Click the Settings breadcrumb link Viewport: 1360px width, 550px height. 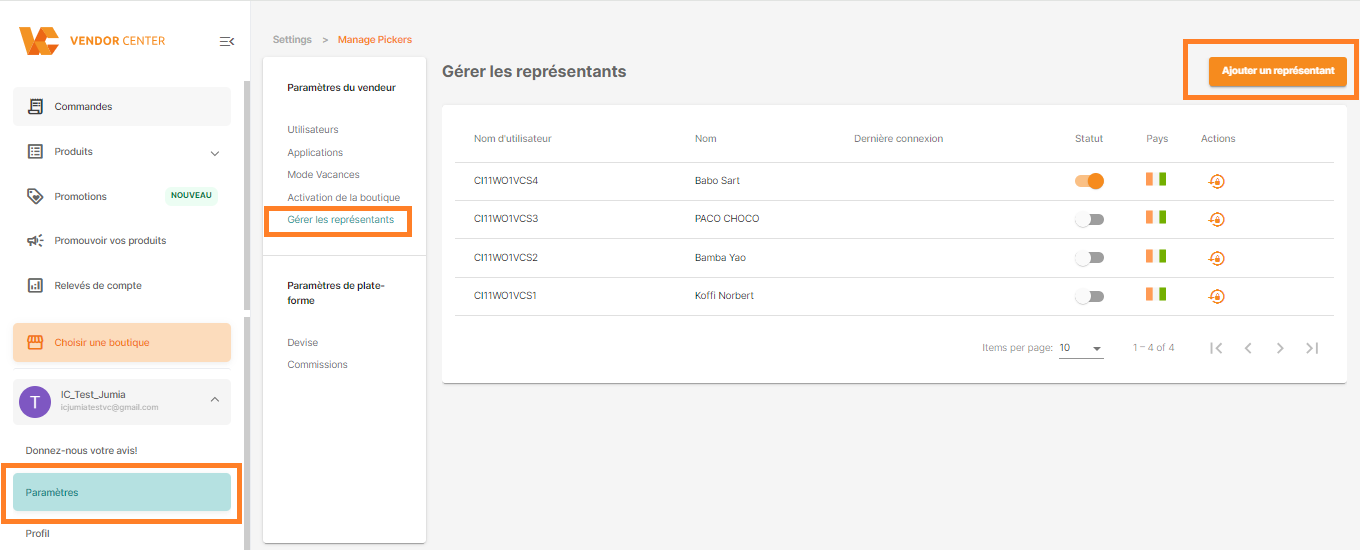coord(292,40)
